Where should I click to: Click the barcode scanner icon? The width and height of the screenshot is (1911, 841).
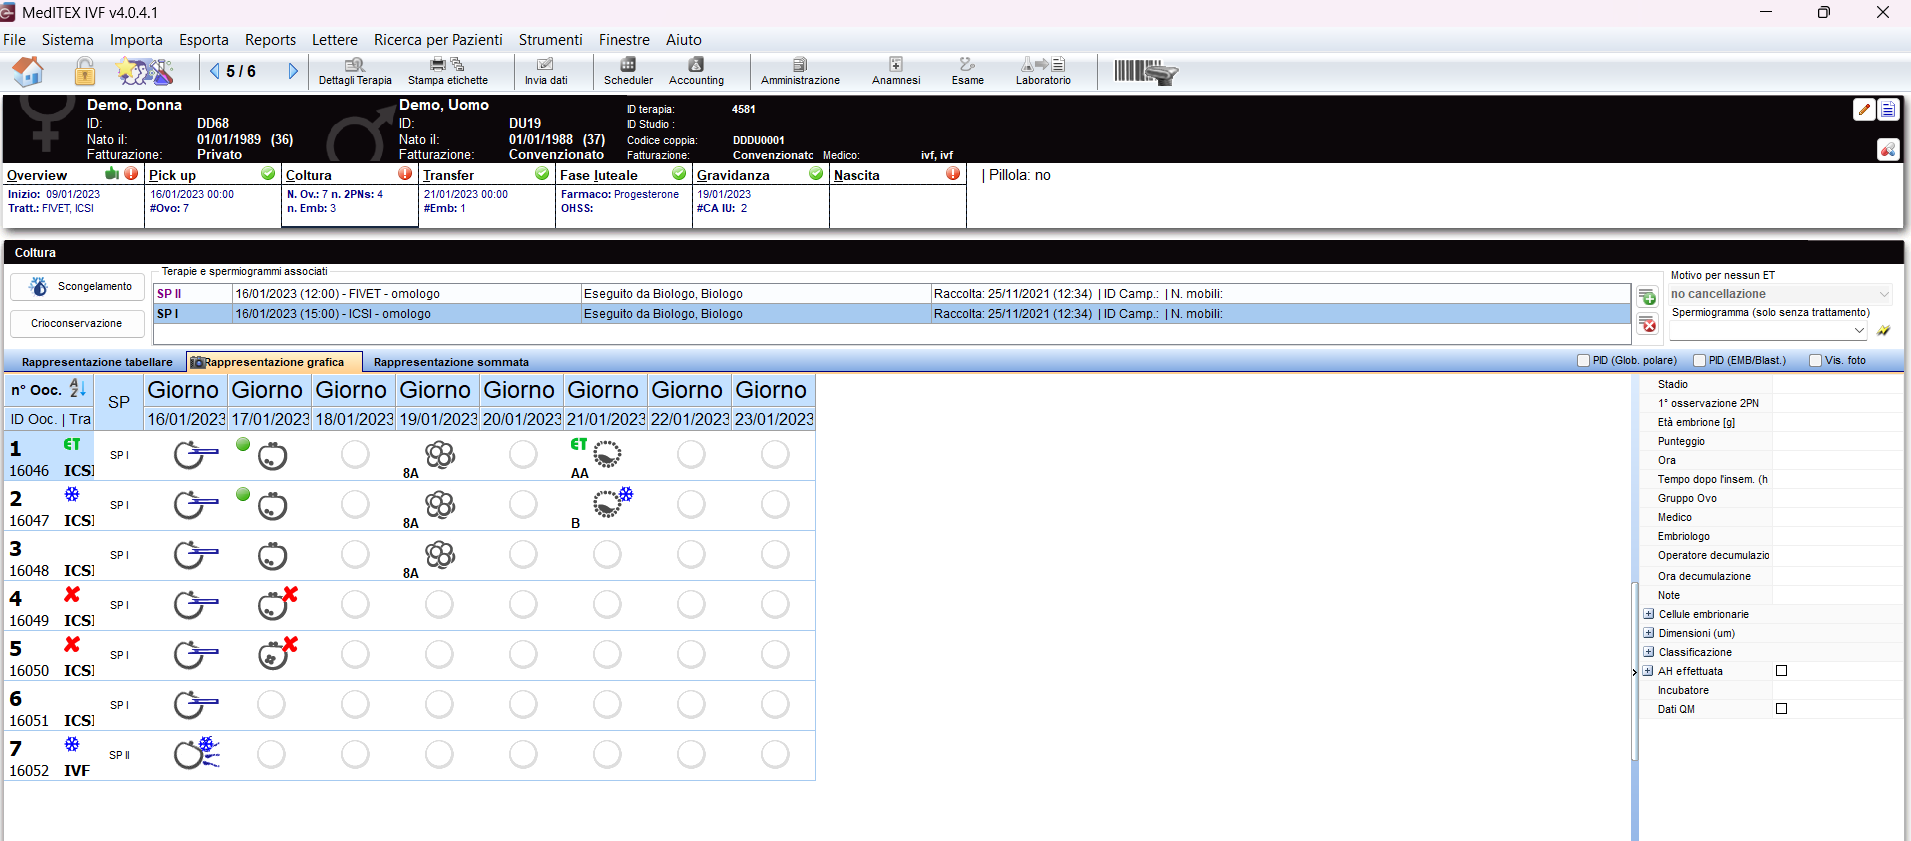pos(1146,72)
